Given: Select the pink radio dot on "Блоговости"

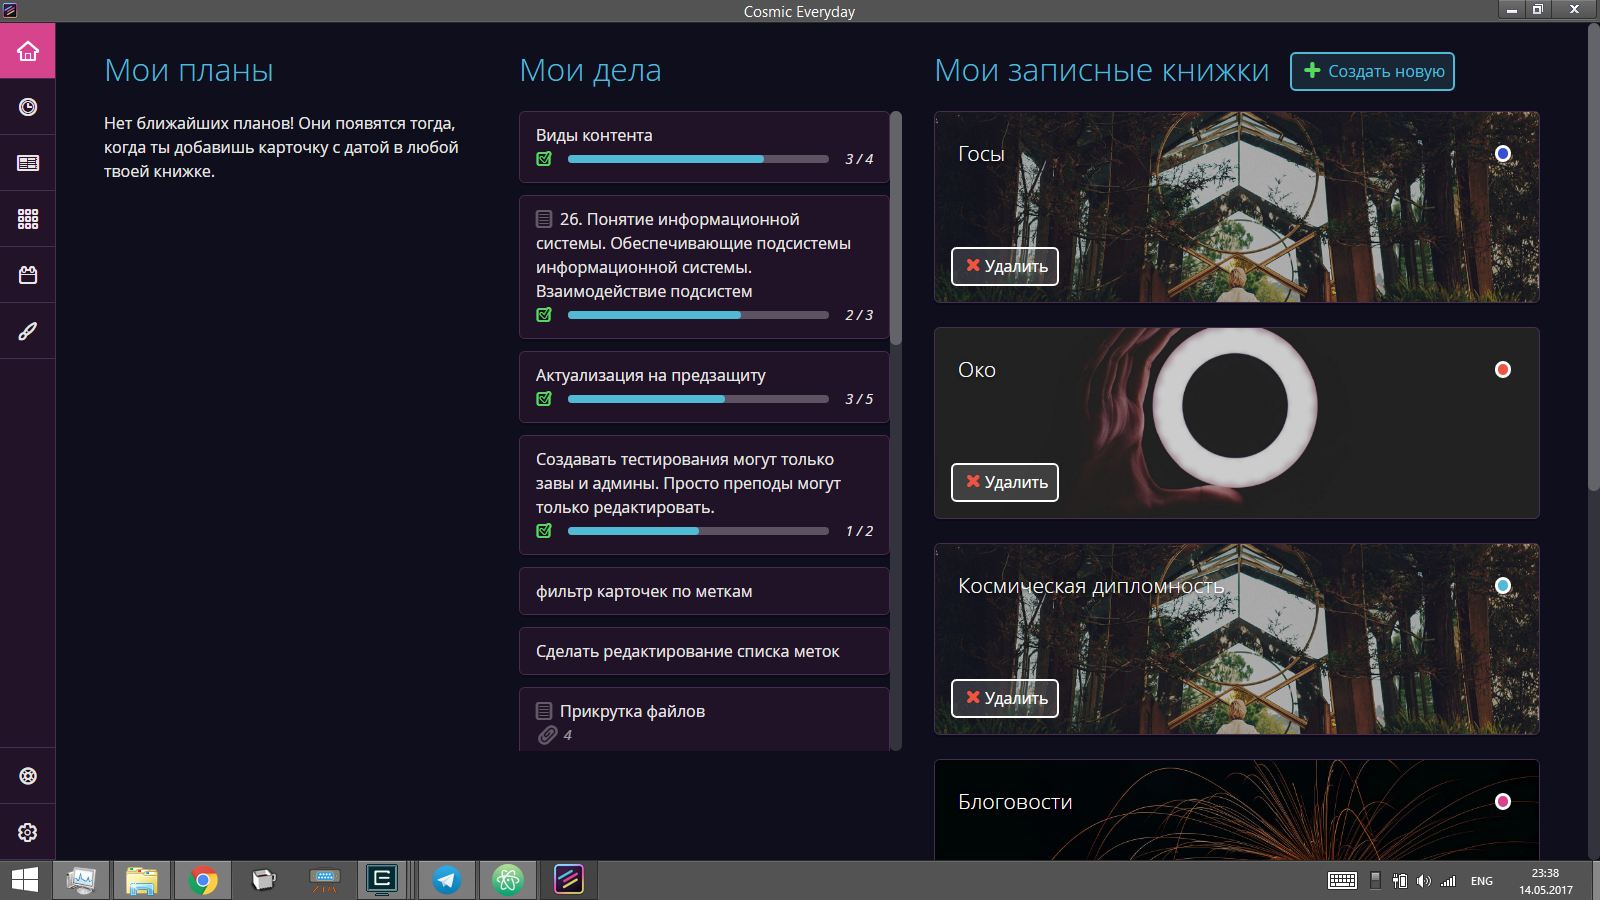Looking at the screenshot, I should pos(1502,802).
